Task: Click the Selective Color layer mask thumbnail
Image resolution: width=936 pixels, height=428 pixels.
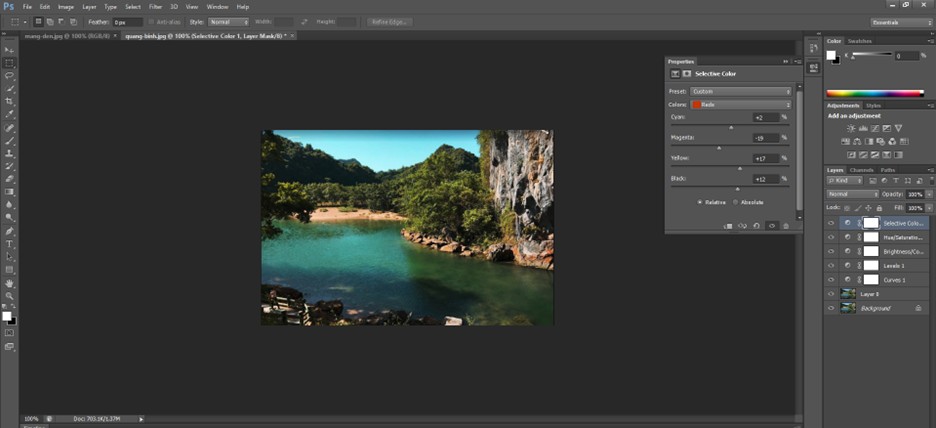Action: [871, 223]
